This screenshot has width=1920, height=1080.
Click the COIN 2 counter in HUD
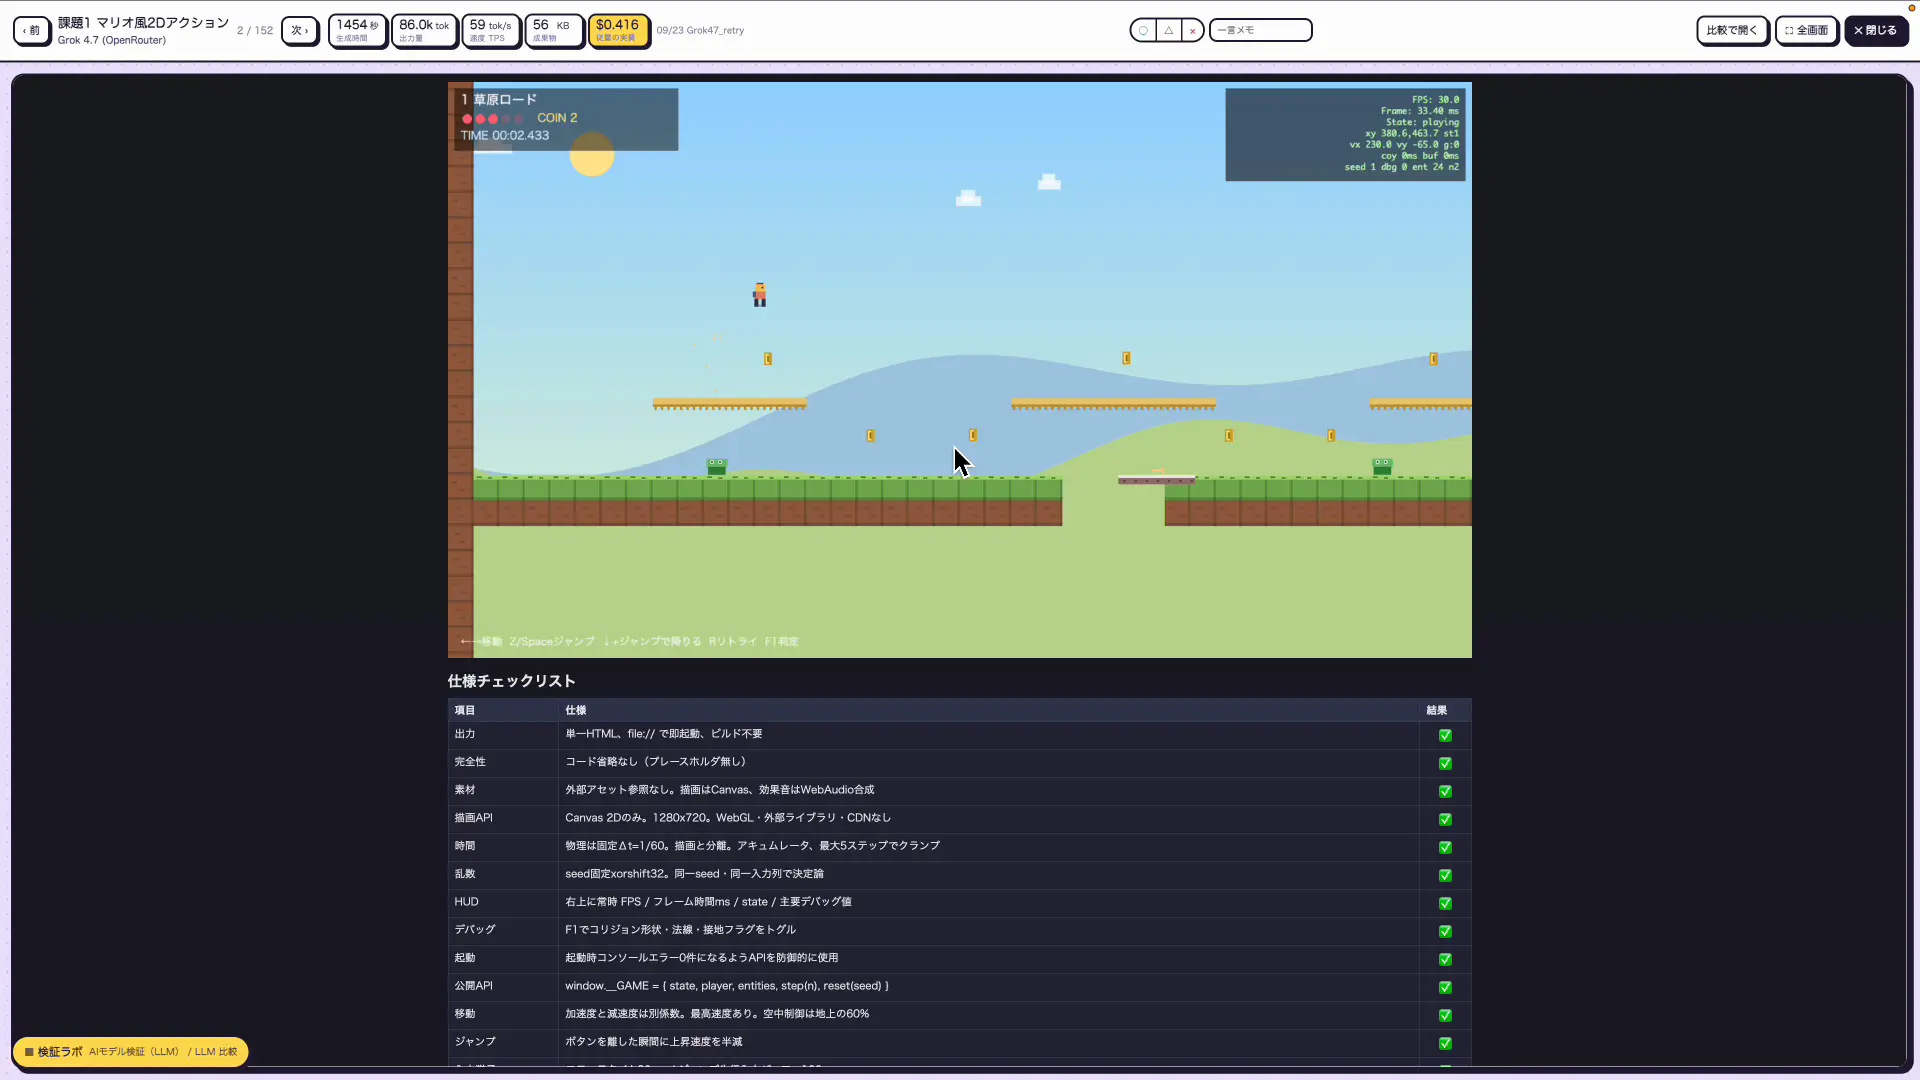click(x=557, y=118)
